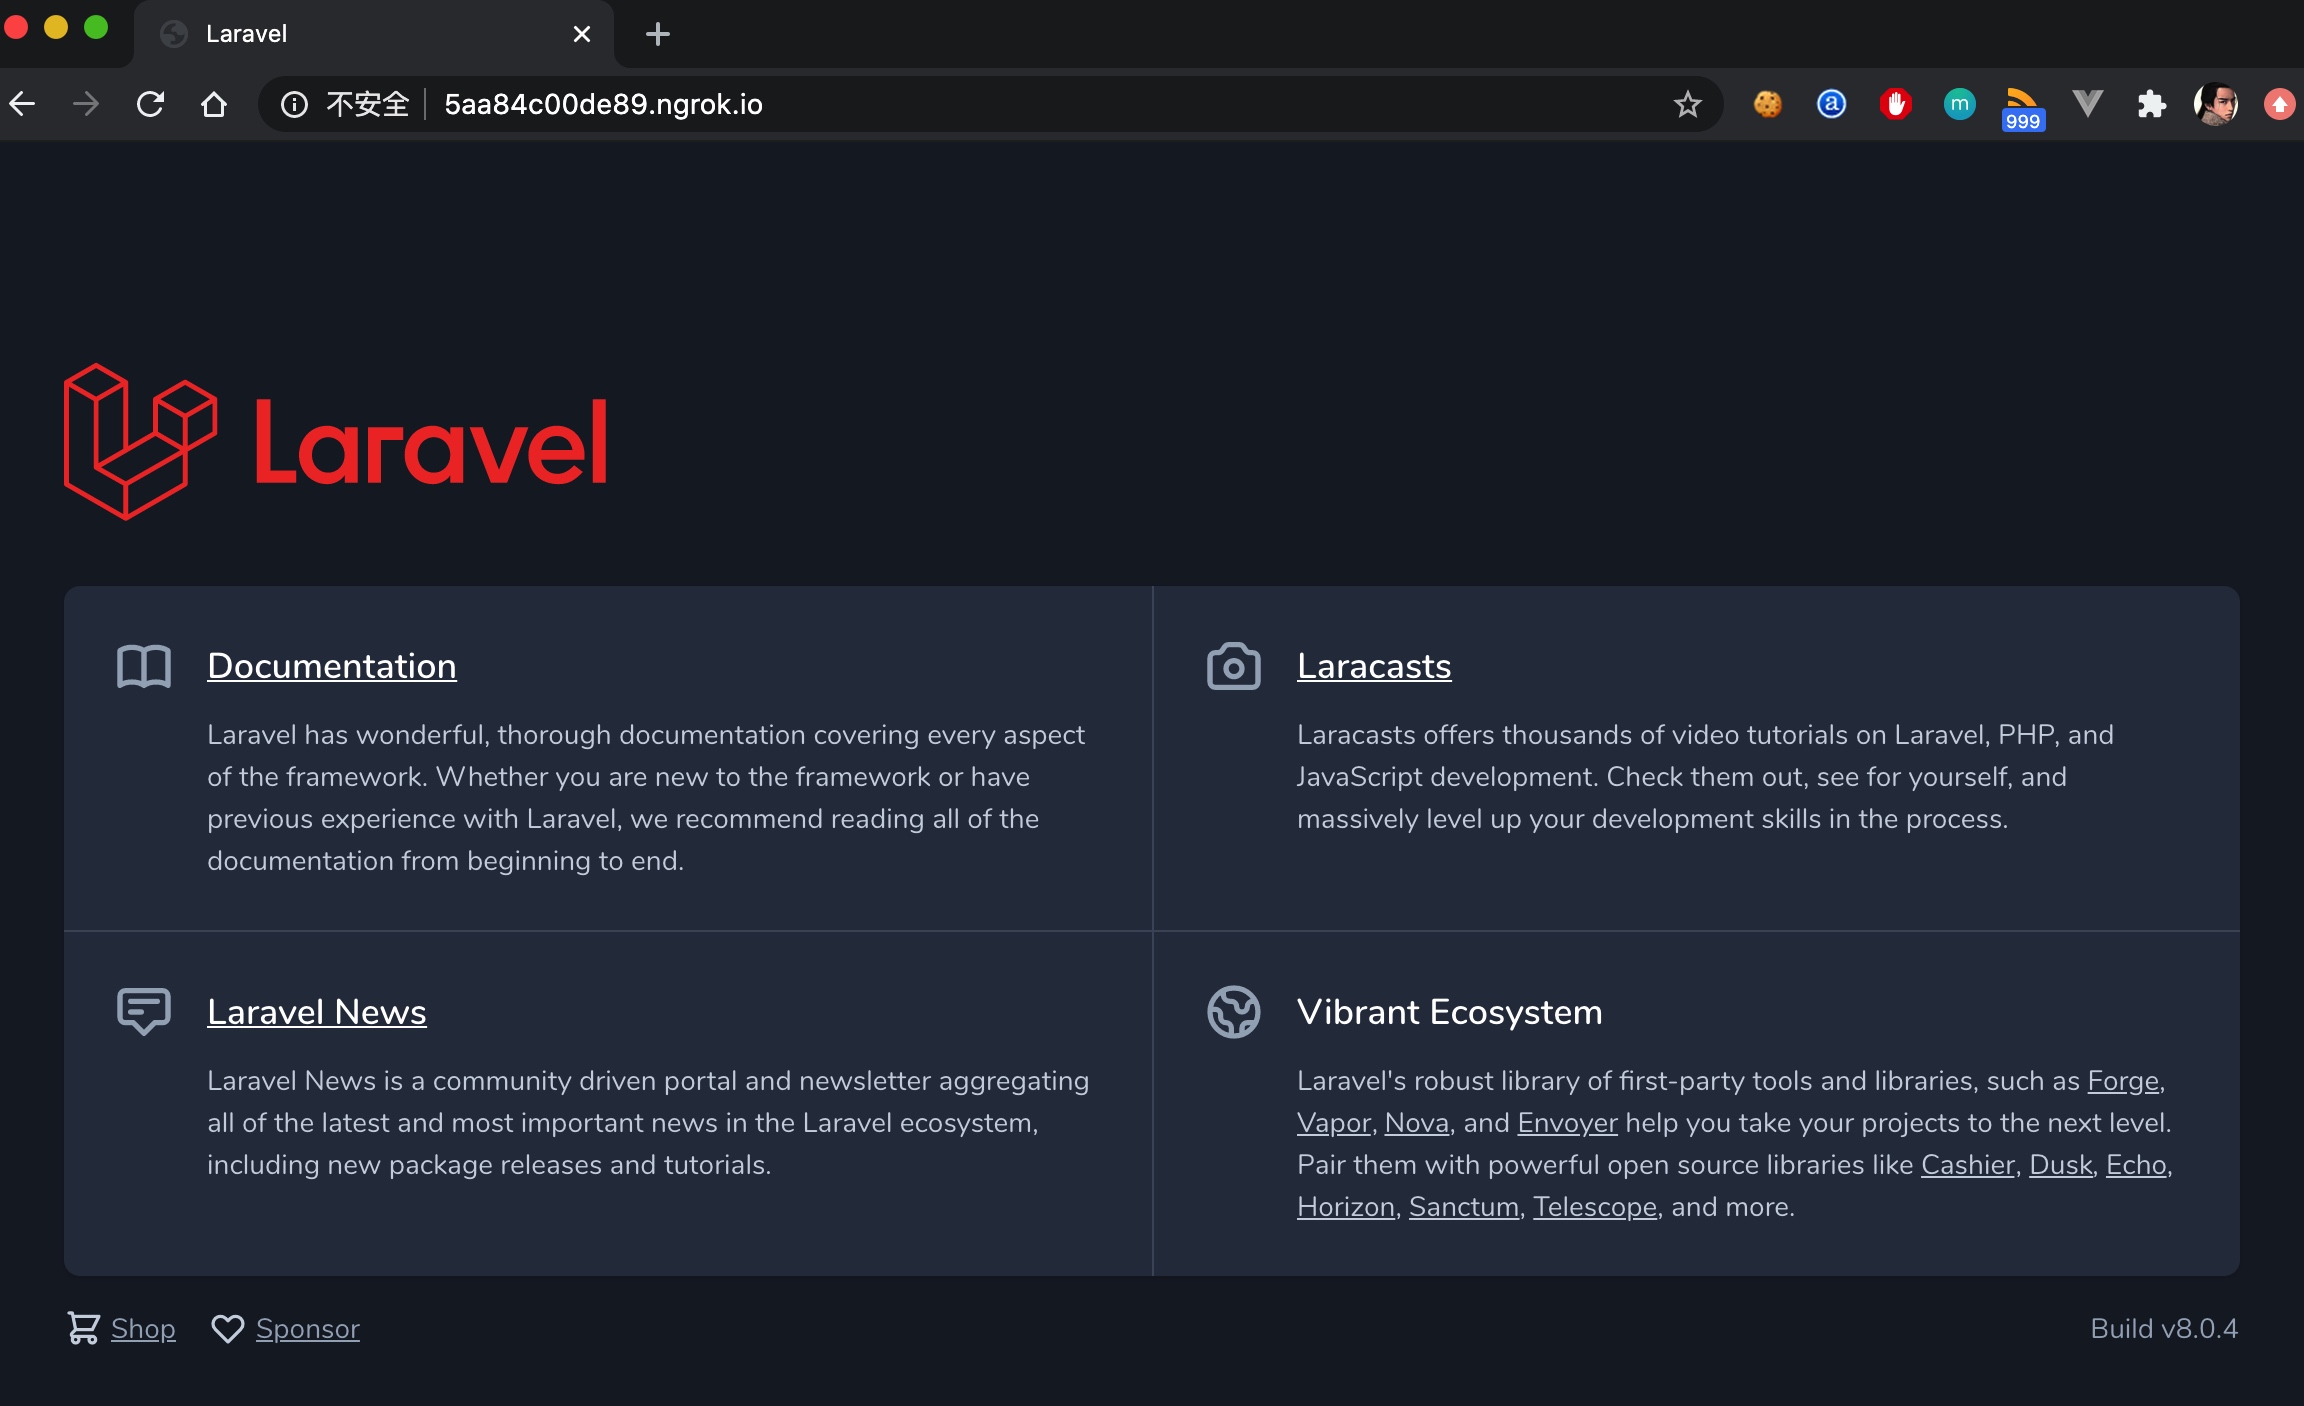Follow the Telescope link
Viewport: 2304px width, 1406px height.
(1595, 1207)
